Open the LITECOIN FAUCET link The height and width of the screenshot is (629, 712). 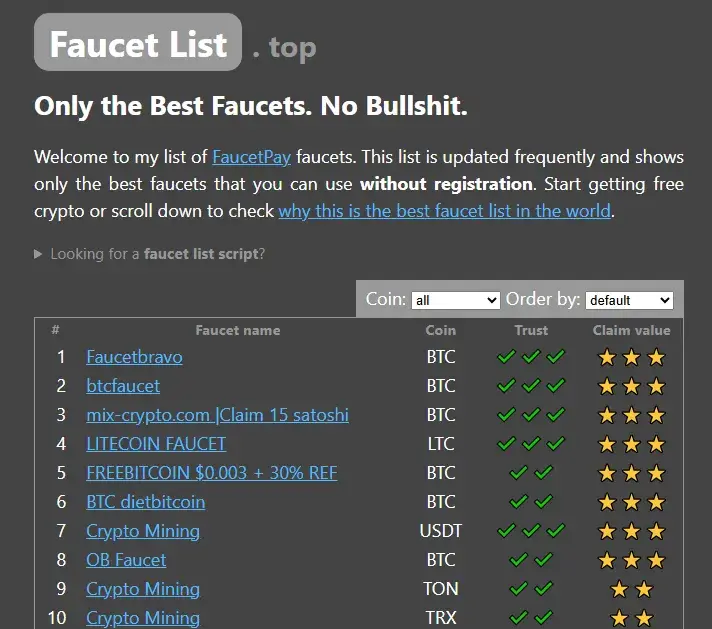156,444
